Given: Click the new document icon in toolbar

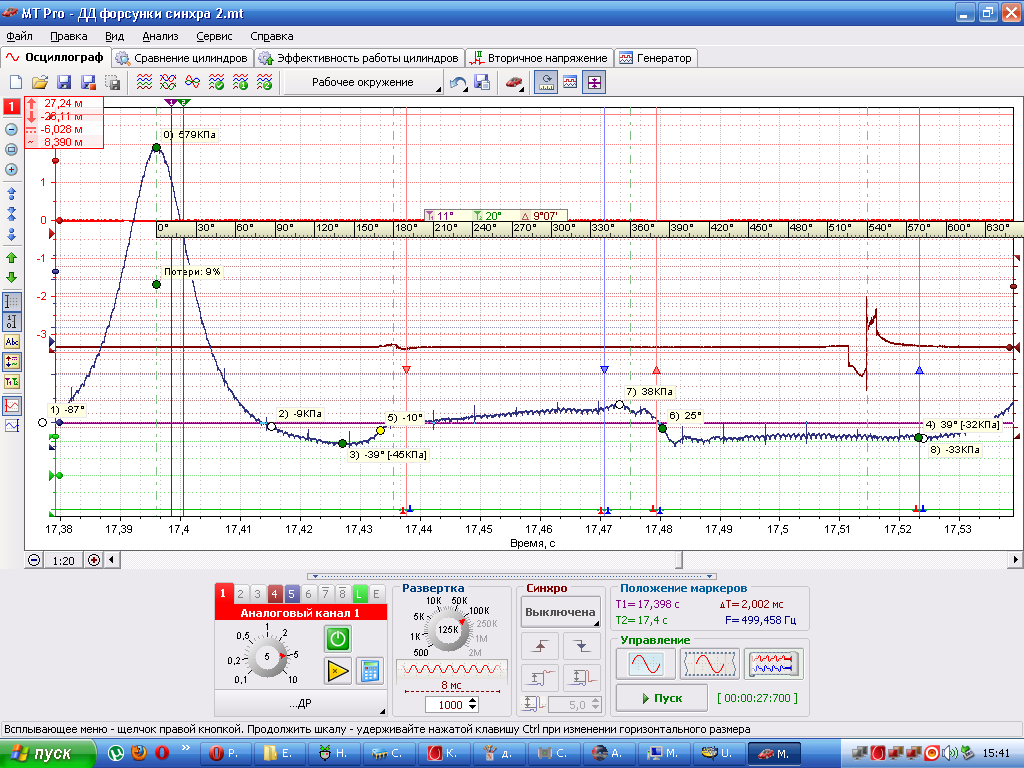Looking at the screenshot, I should [16, 82].
